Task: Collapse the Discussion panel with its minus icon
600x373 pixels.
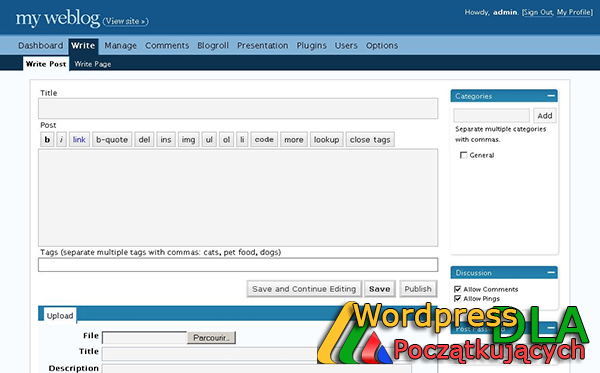Action: coord(551,272)
